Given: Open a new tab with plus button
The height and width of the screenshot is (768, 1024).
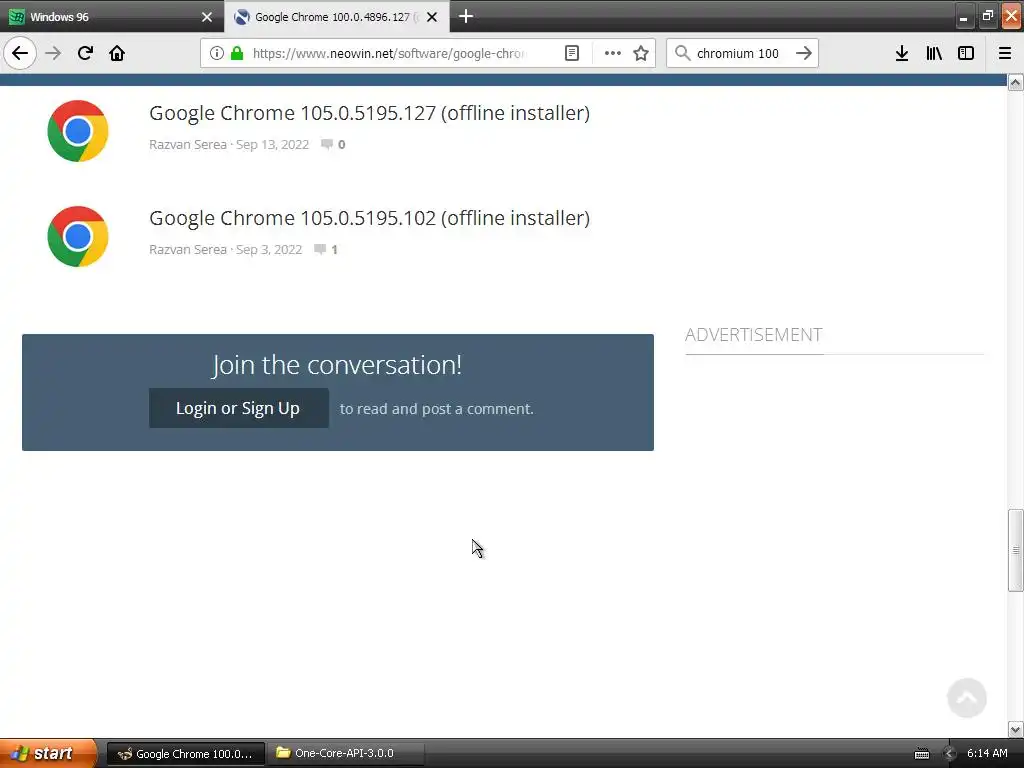Looking at the screenshot, I should [466, 16].
